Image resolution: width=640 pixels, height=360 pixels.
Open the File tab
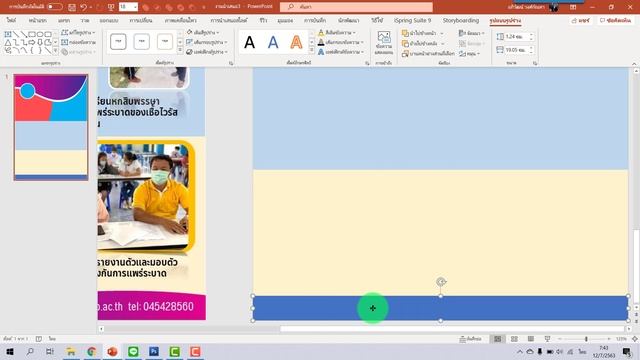[x=11, y=20]
